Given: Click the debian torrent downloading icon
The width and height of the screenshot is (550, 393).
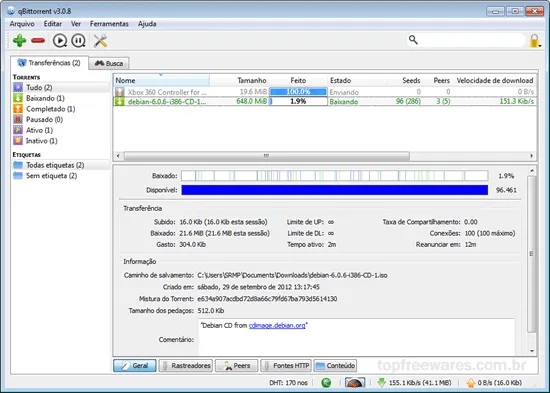Looking at the screenshot, I should 120,101.
